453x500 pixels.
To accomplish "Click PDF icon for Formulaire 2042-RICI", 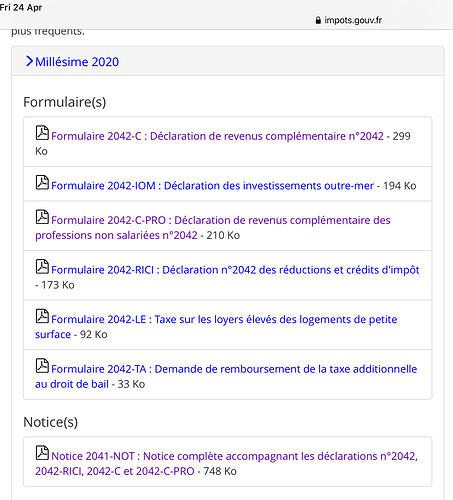I will (x=42, y=266).
